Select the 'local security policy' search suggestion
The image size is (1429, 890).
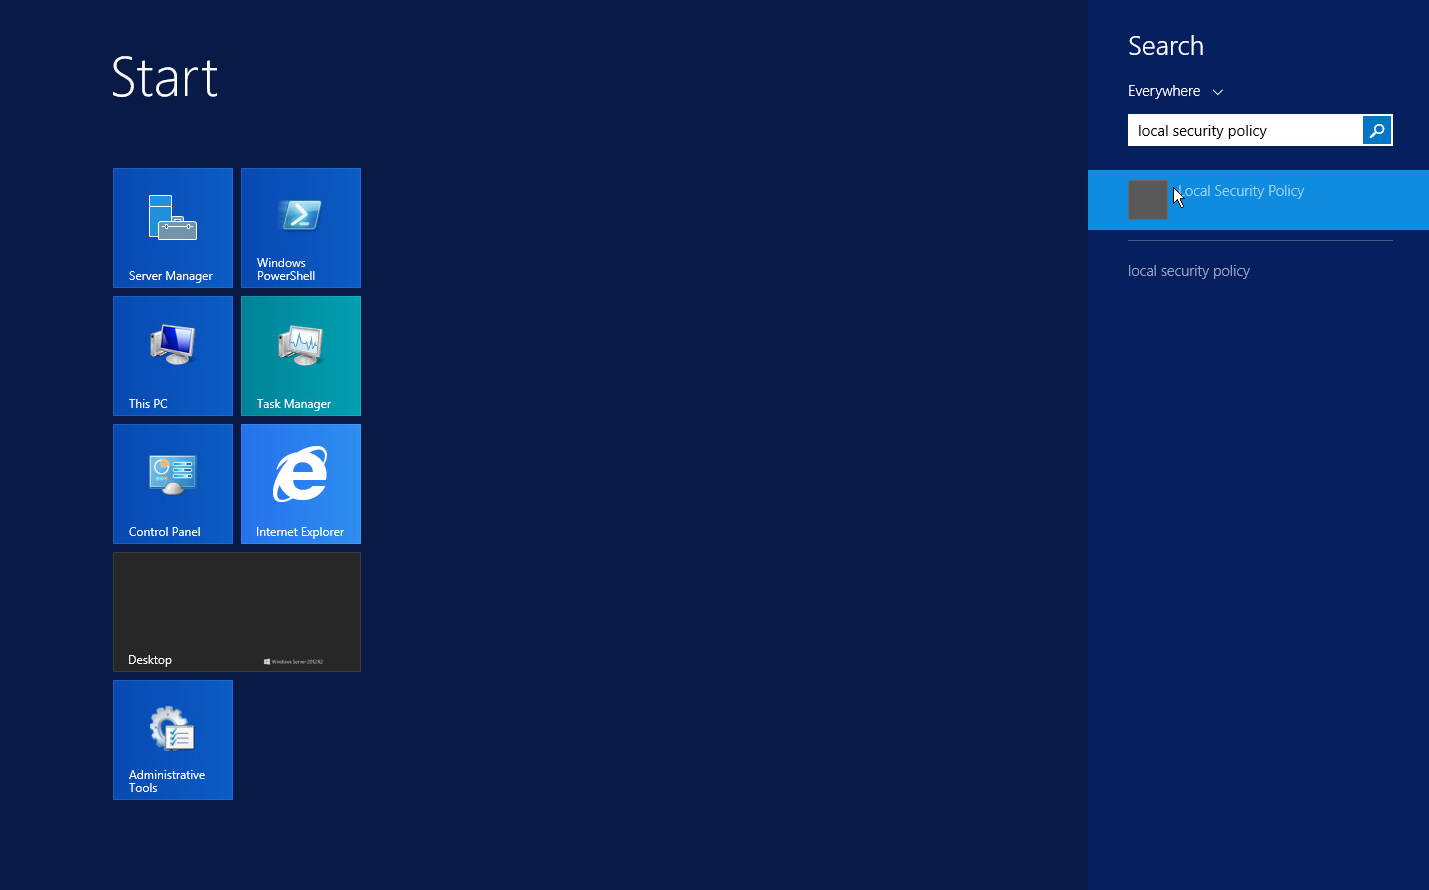[1189, 271]
